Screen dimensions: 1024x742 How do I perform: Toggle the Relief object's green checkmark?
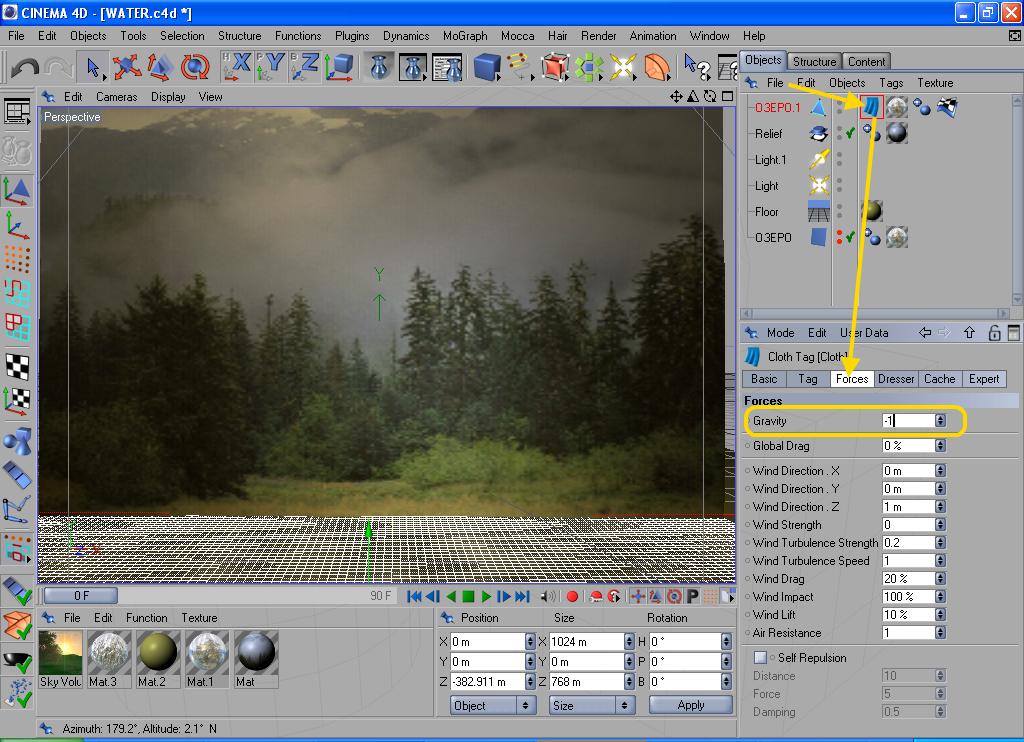point(850,134)
